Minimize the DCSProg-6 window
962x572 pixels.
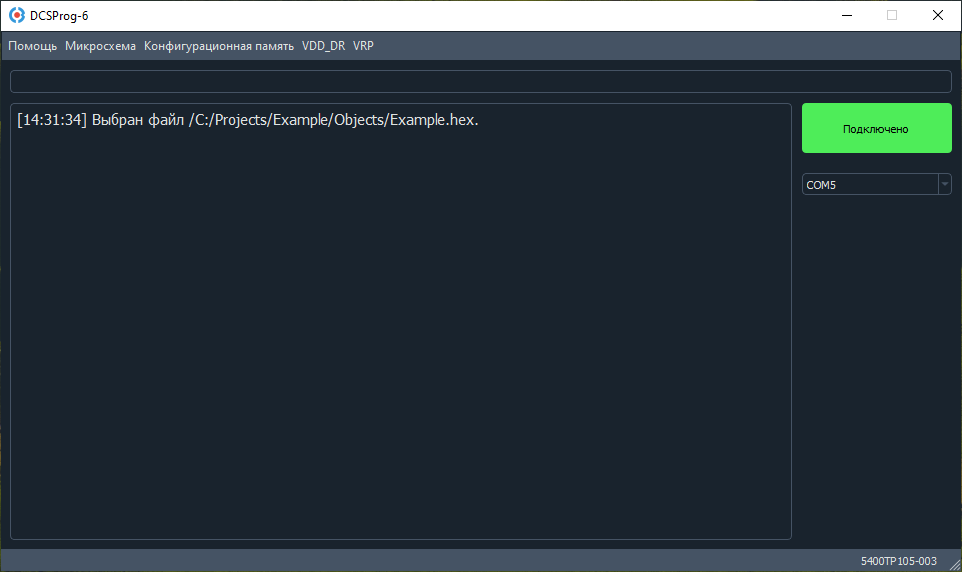(847, 15)
